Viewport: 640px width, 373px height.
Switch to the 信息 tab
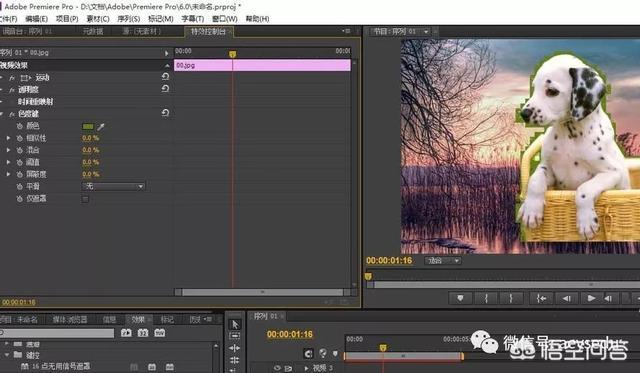(109, 319)
